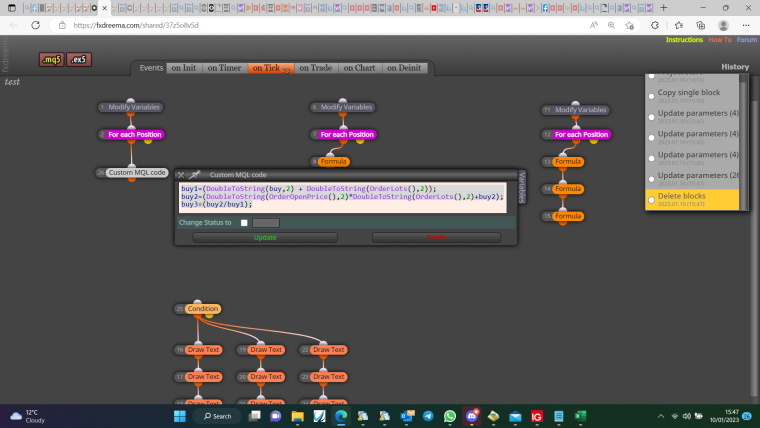The image size is (760, 428).
Task: Open the on Chart event tab
Action: pyautogui.click(x=359, y=68)
